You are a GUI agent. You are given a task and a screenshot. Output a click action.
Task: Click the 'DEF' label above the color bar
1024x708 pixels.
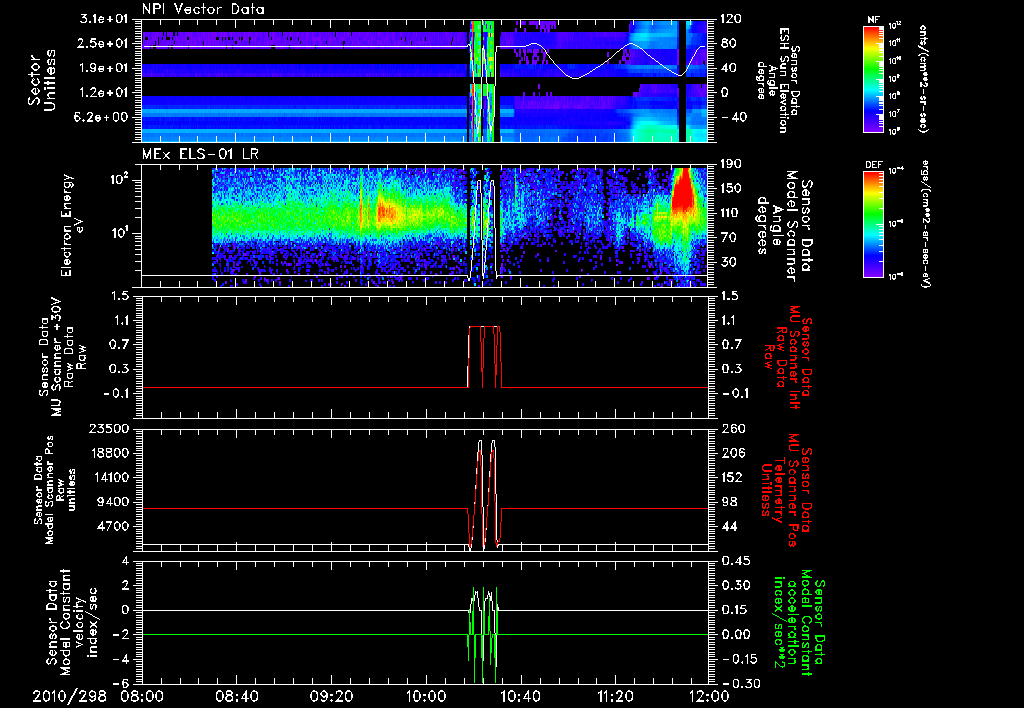tap(874, 165)
